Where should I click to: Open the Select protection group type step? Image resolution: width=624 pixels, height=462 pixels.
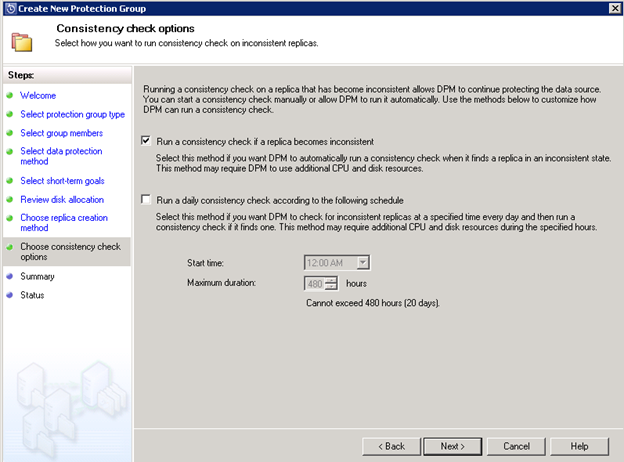[x=72, y=114]
